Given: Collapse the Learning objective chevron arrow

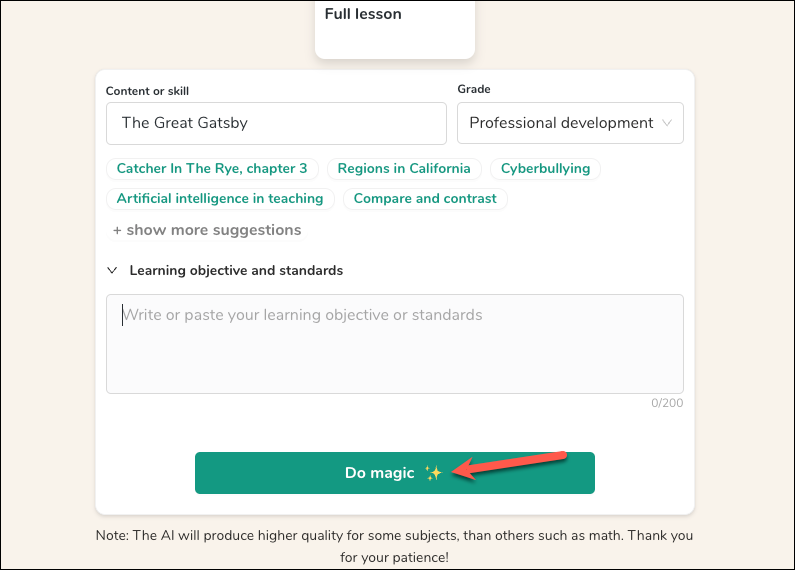Looking at the screenshot, I should point(111,270).
